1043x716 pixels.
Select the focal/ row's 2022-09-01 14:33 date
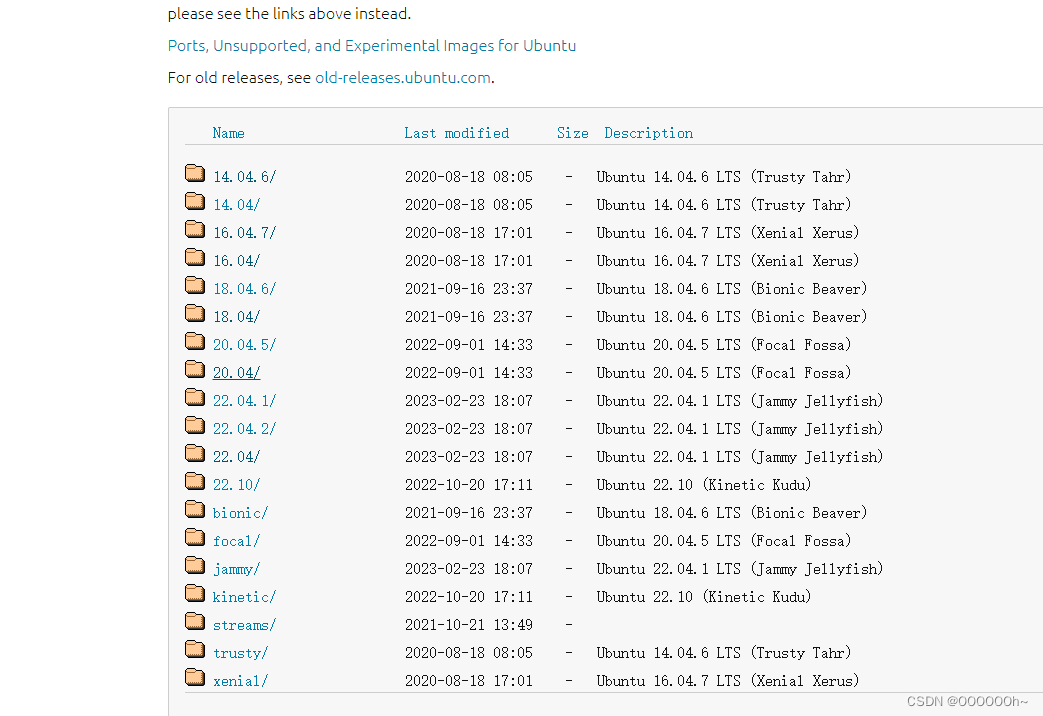(469, 541)
